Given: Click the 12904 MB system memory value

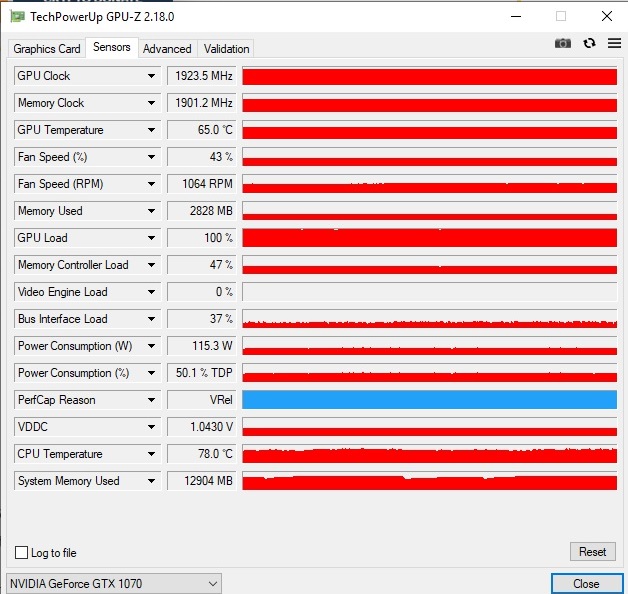Looking at the screenshot, I should [x=201, y=481].
